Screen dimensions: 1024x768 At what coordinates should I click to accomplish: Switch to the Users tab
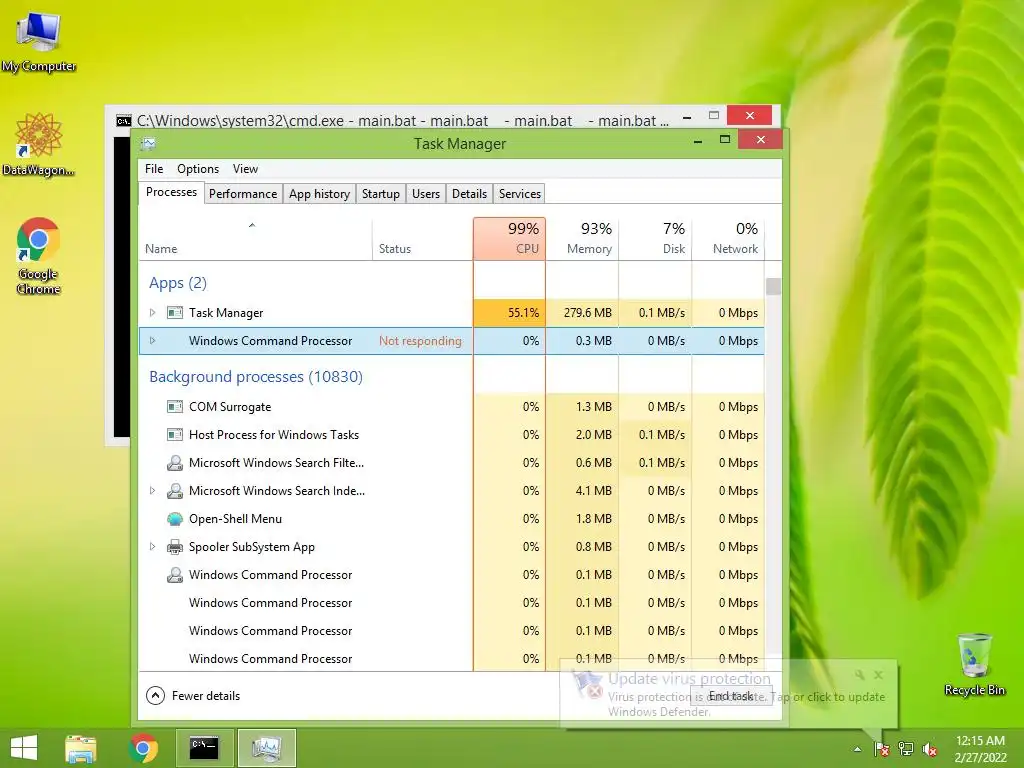[x=426, y=194]
